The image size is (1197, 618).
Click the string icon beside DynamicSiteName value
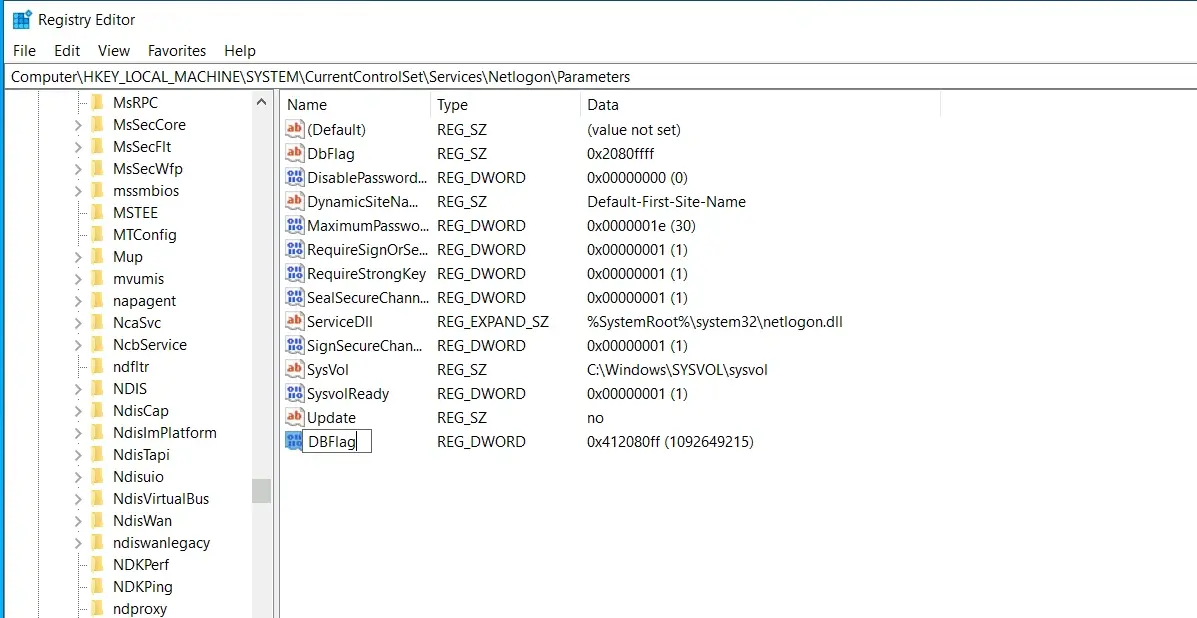pyautogui.click(x=295, y=201)
